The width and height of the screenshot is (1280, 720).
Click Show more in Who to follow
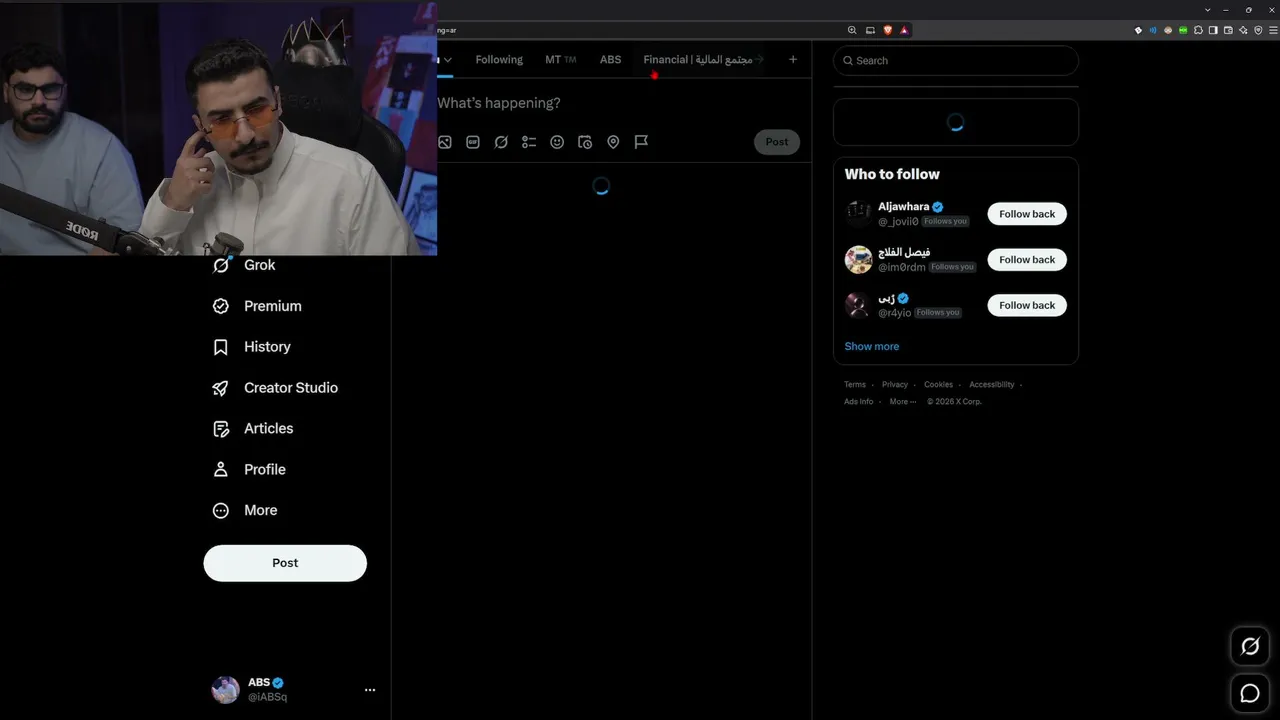pyautogui.click(x=872, y=346)
